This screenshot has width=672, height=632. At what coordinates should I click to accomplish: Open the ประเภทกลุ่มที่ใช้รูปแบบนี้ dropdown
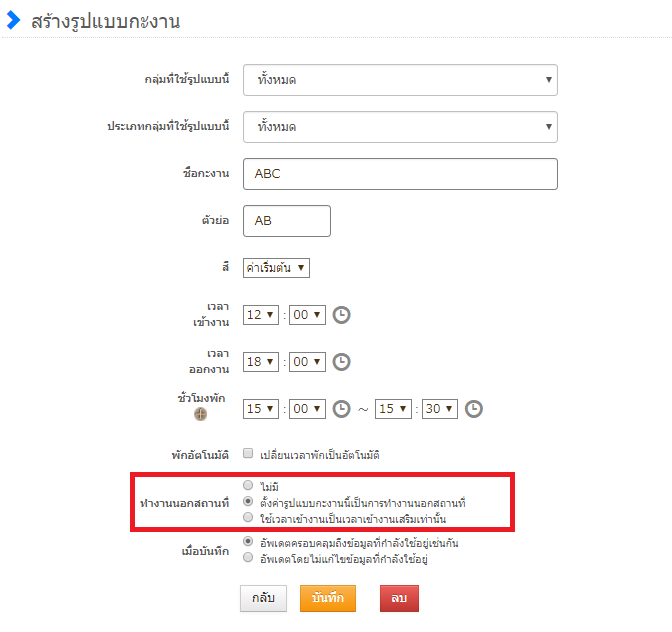pyautogui.click(x=400, y=127)
